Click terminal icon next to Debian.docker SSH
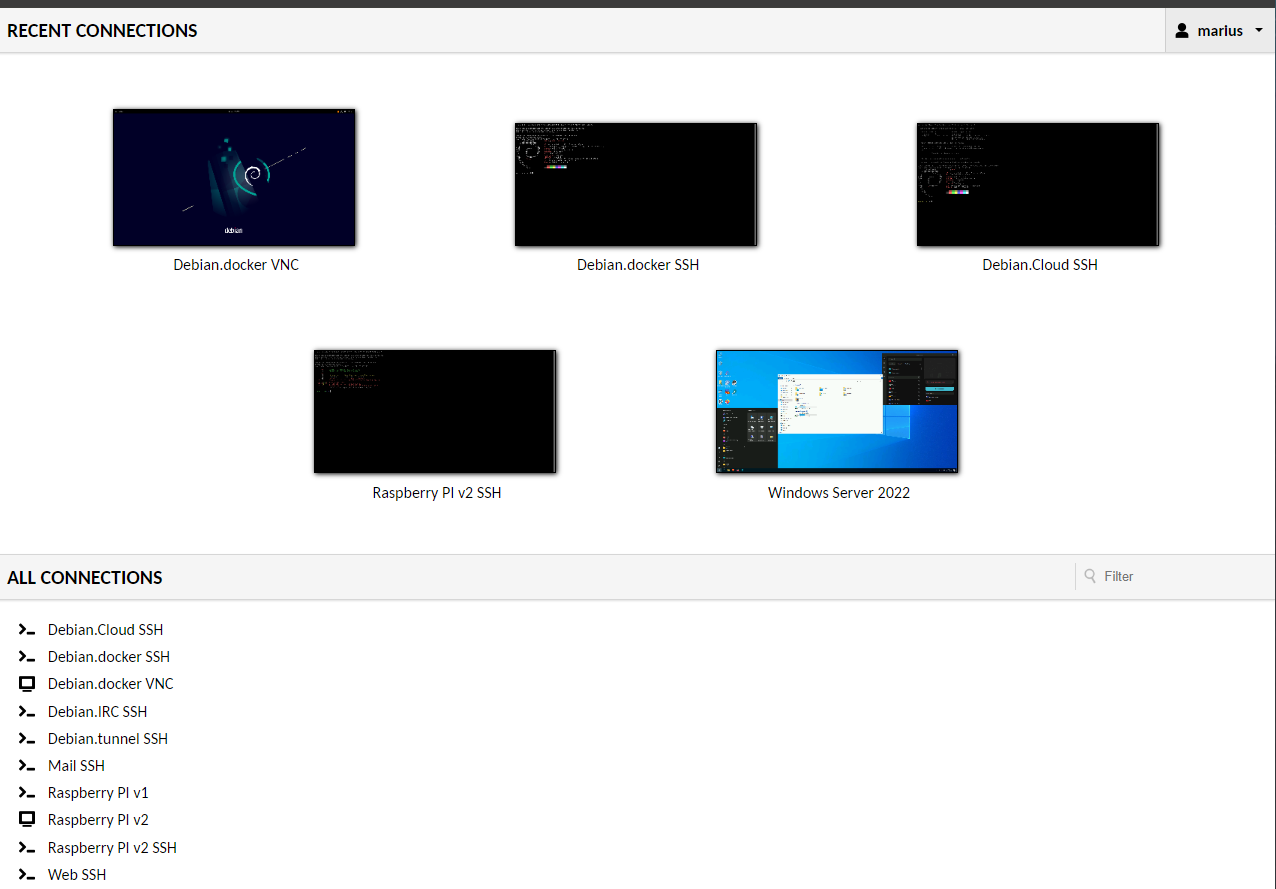This screenshot has width=1276, height=889. [27, 657]
